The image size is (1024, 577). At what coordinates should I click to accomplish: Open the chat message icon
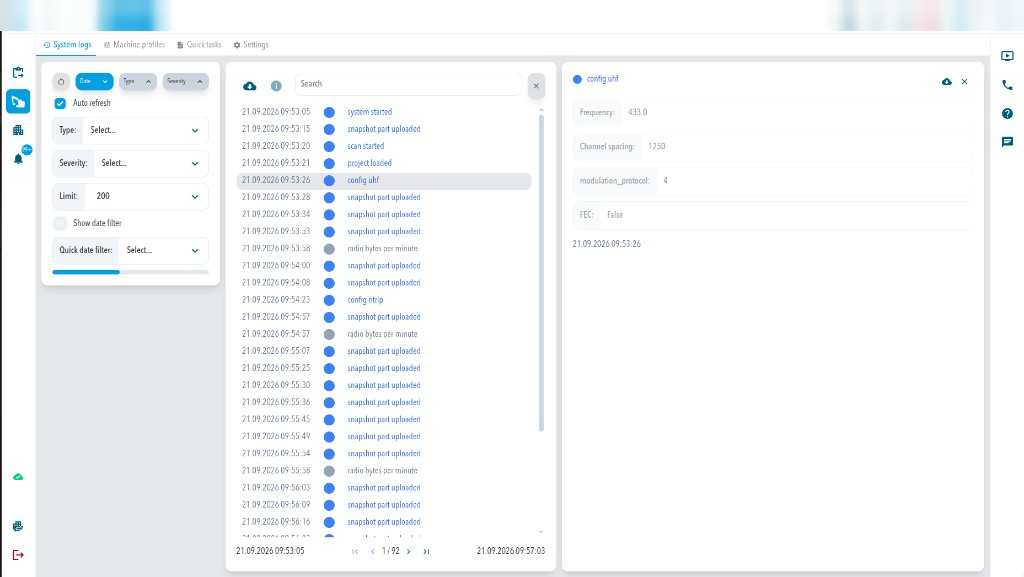click(1007, 142)
